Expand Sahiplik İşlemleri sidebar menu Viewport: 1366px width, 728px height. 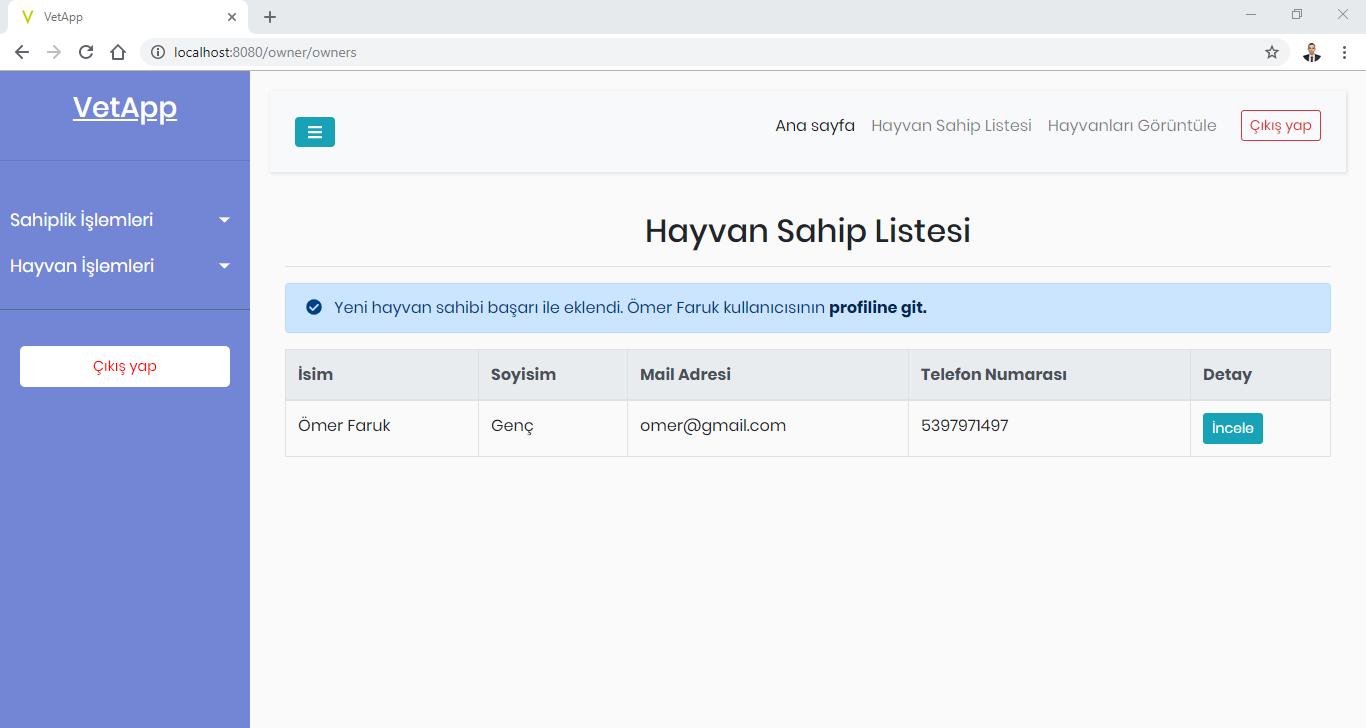(x=120, y=220)
